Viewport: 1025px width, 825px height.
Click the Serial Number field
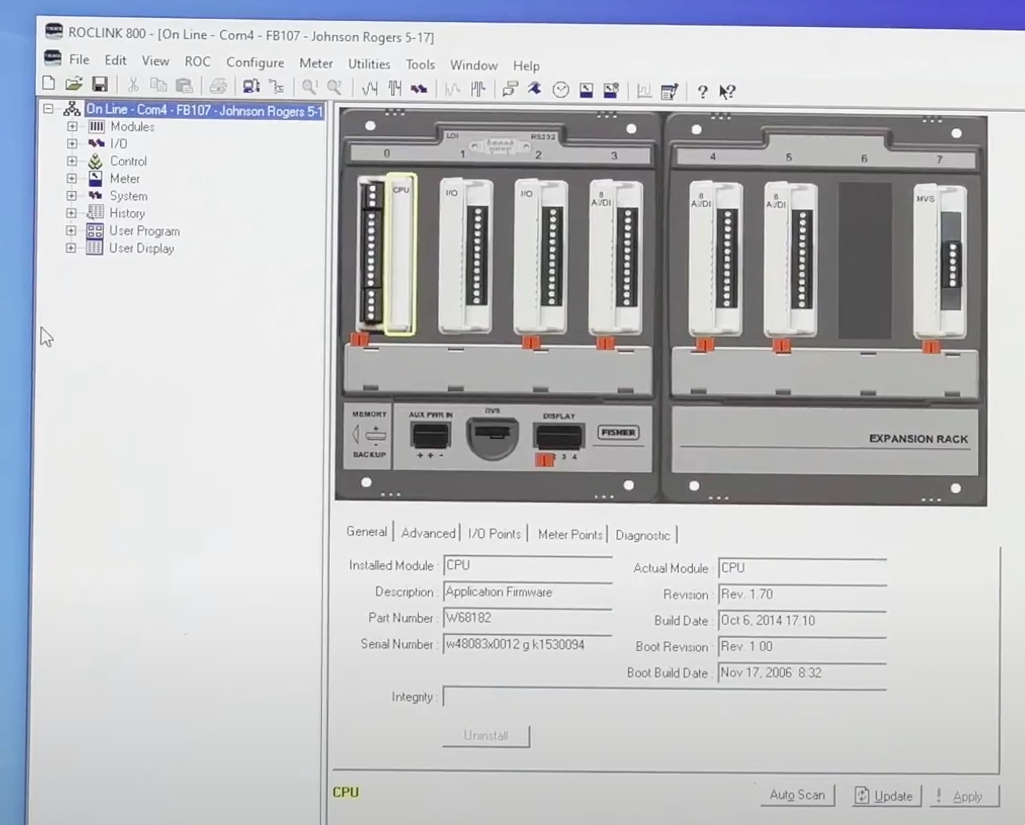click(528, 645)
